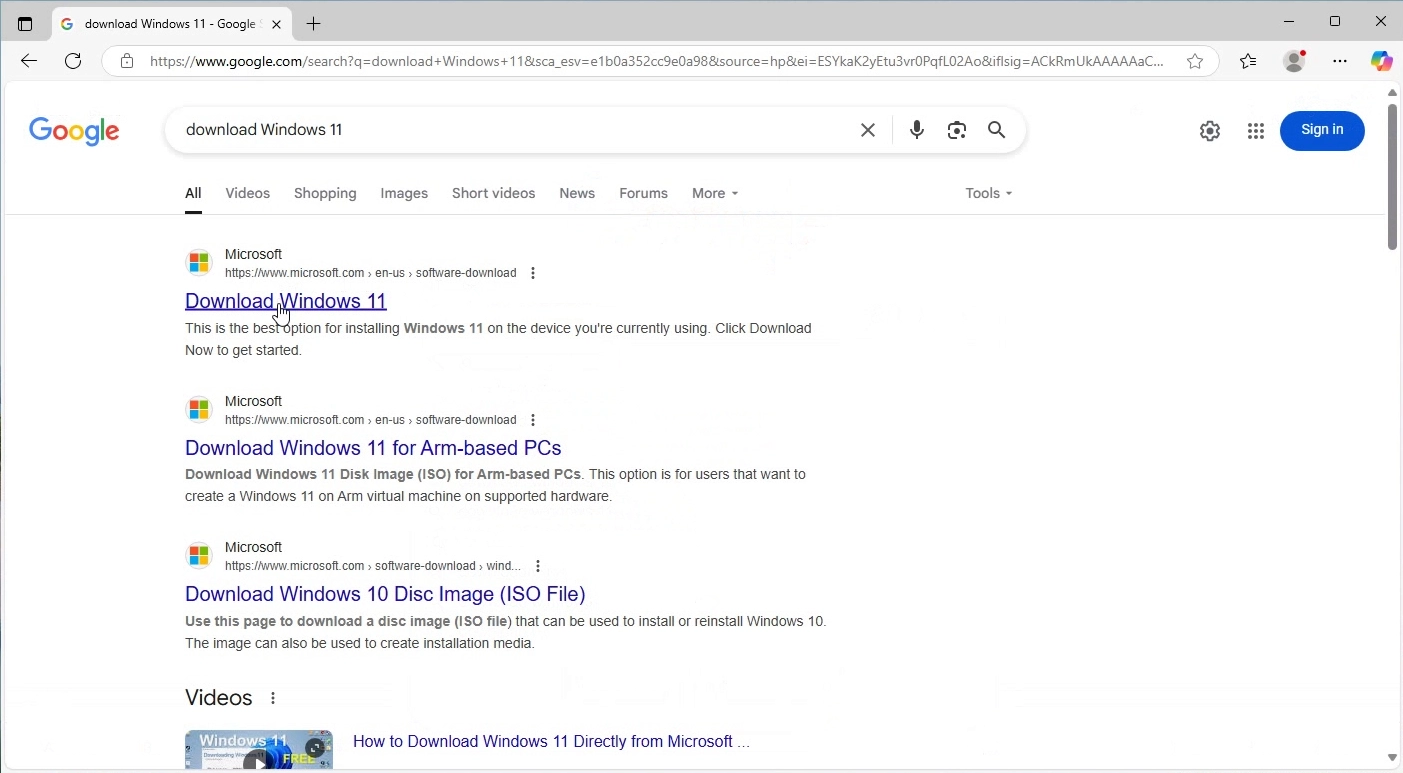The width and height of the screenshot is (1403, 773).
Task: Open the Google apps grid
Action: tap(1257, 131)
